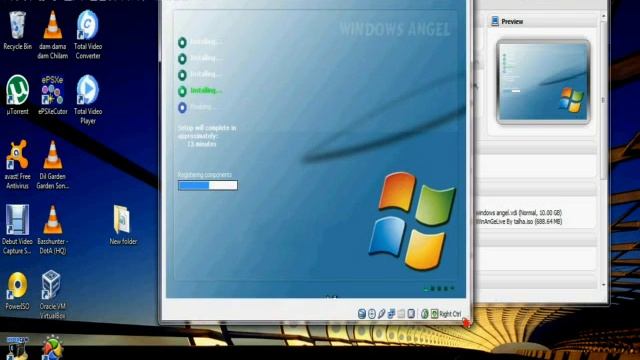Open Debut Video Capture Software shortcut
This screenshot has width=640, height=360.
17,229
